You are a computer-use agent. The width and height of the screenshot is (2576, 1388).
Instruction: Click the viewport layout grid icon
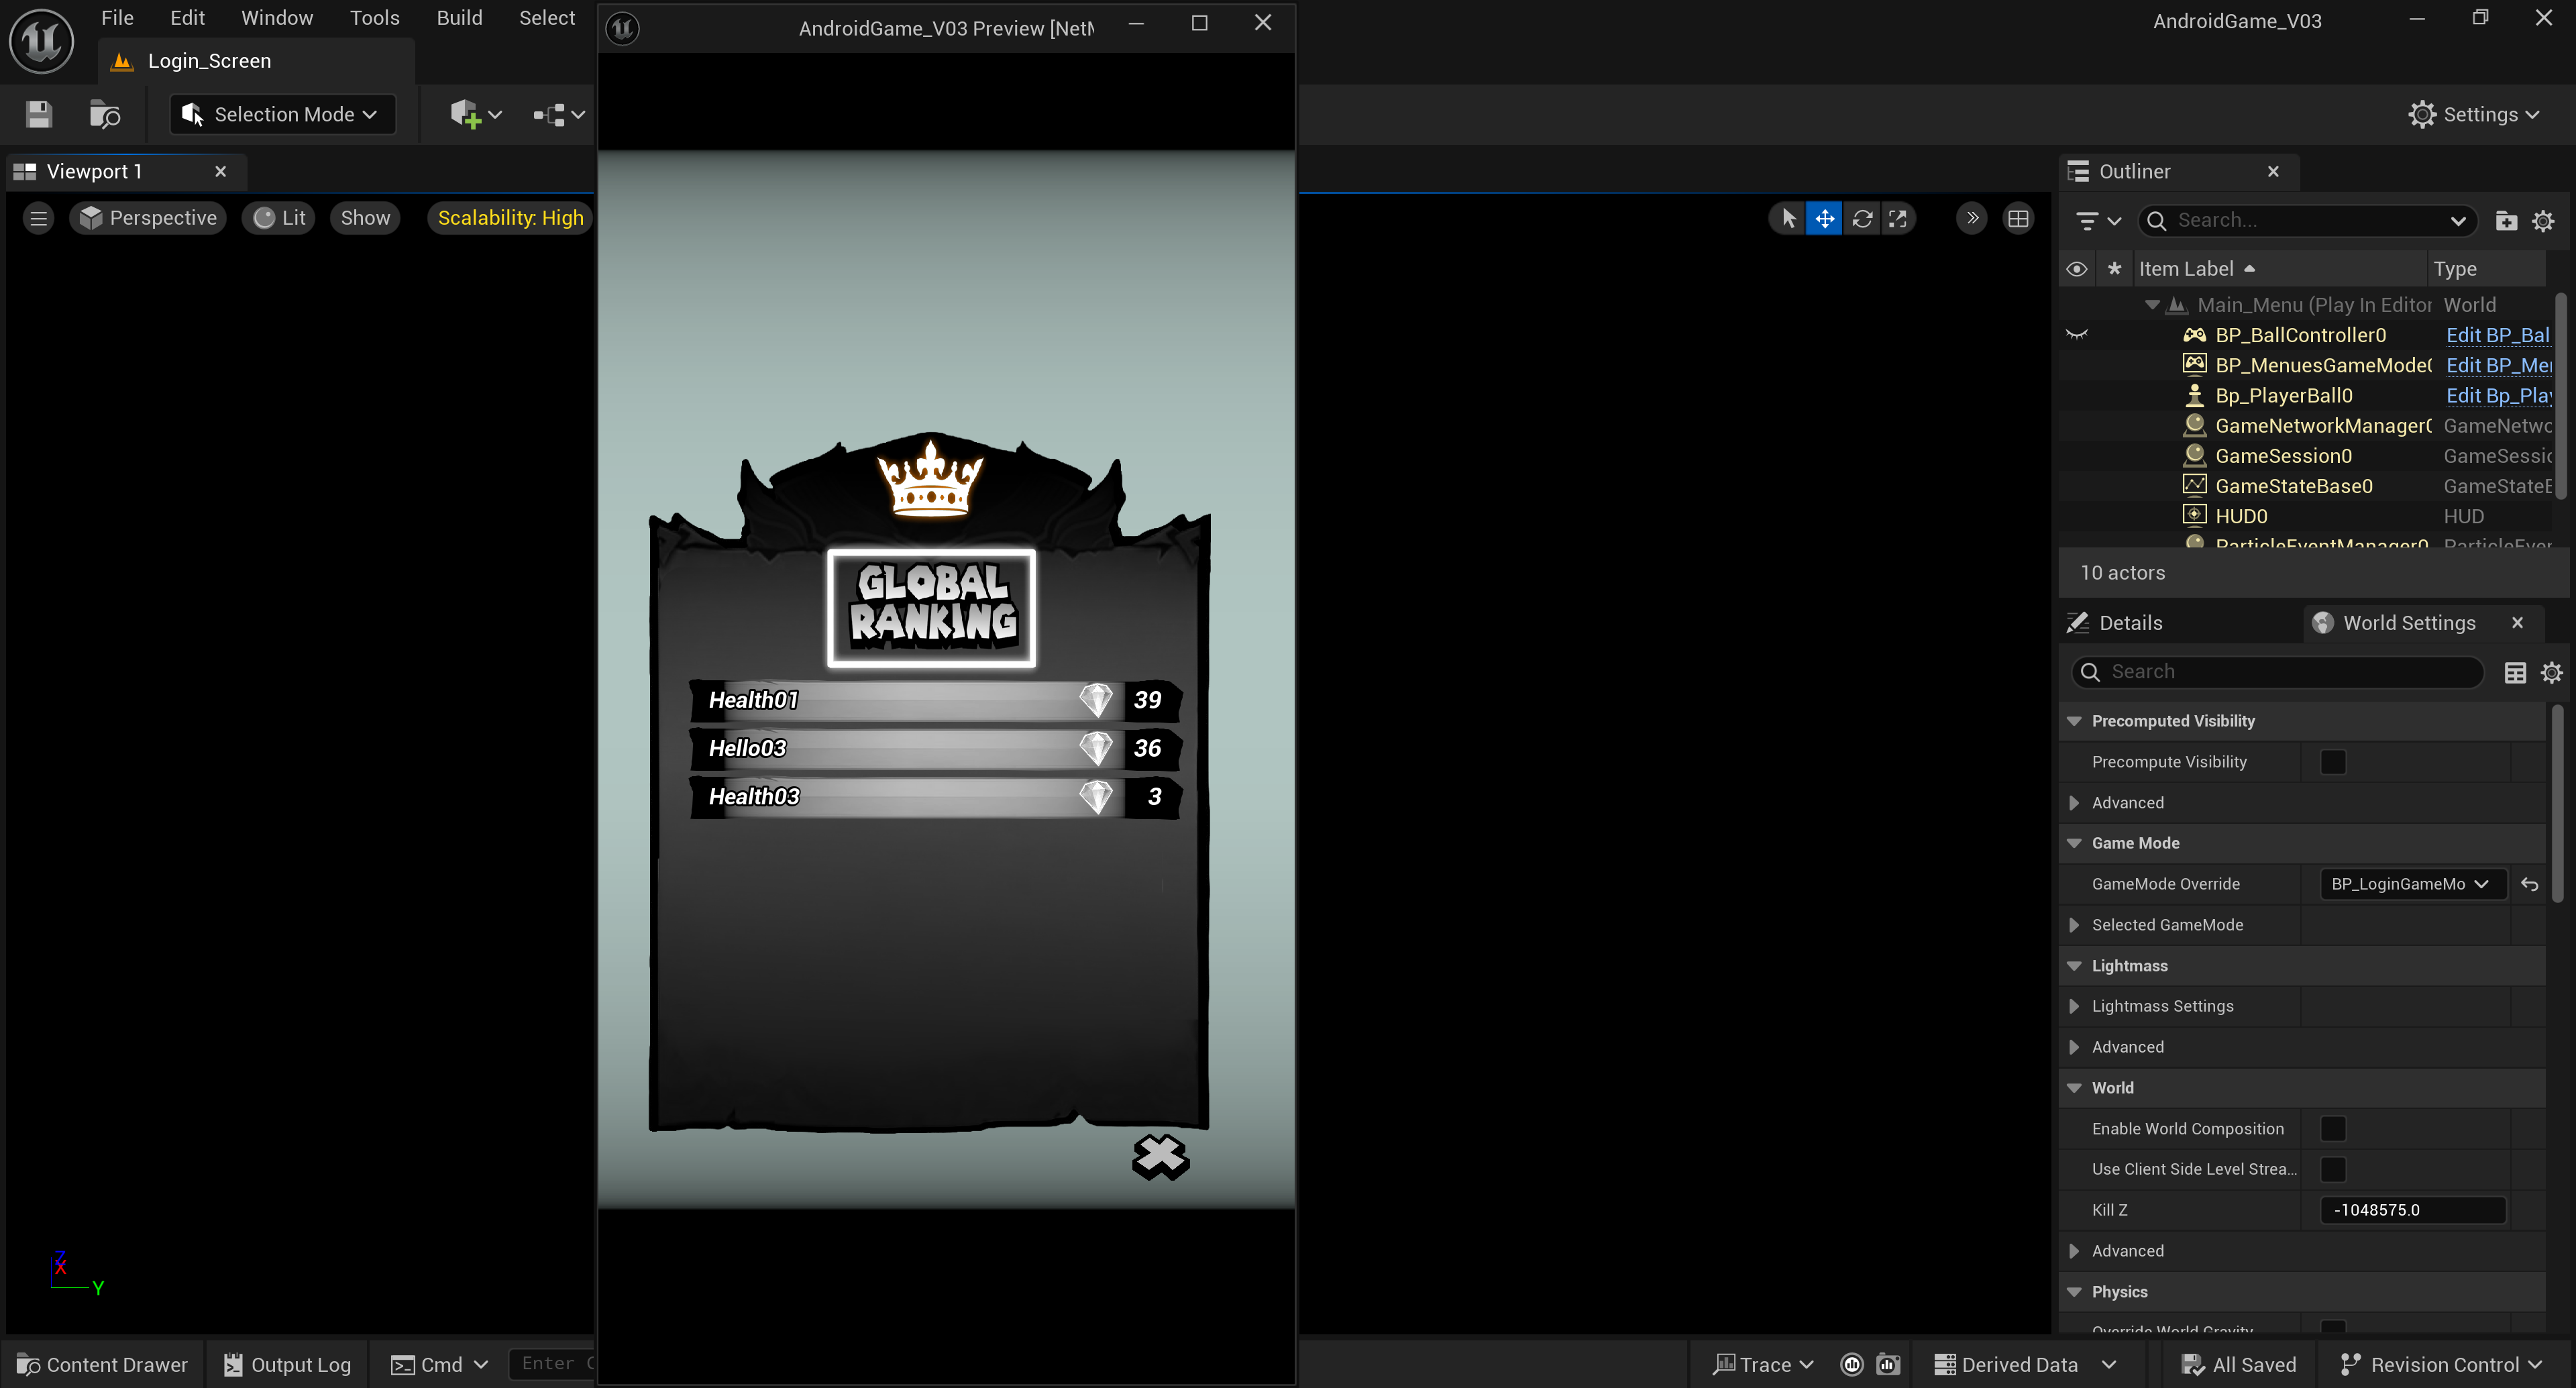tap(2018, 218)
